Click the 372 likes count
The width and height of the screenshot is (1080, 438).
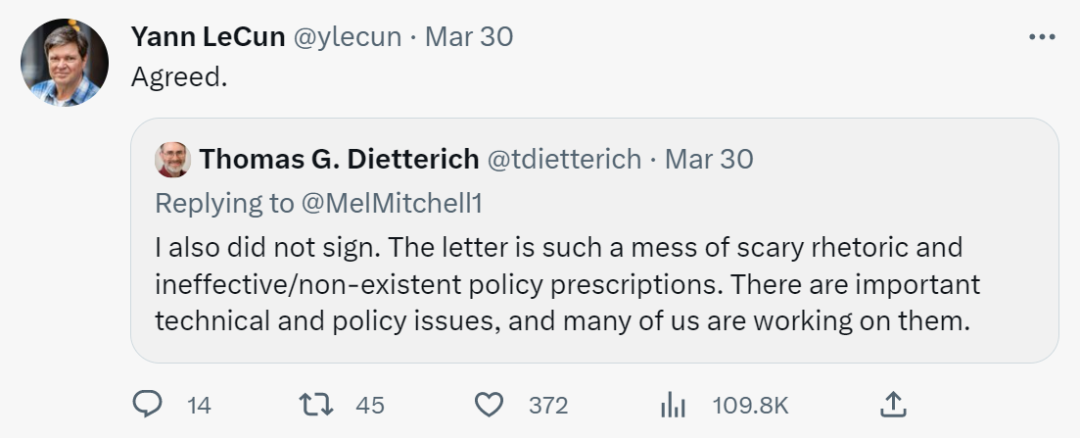[x=548, y=405]
